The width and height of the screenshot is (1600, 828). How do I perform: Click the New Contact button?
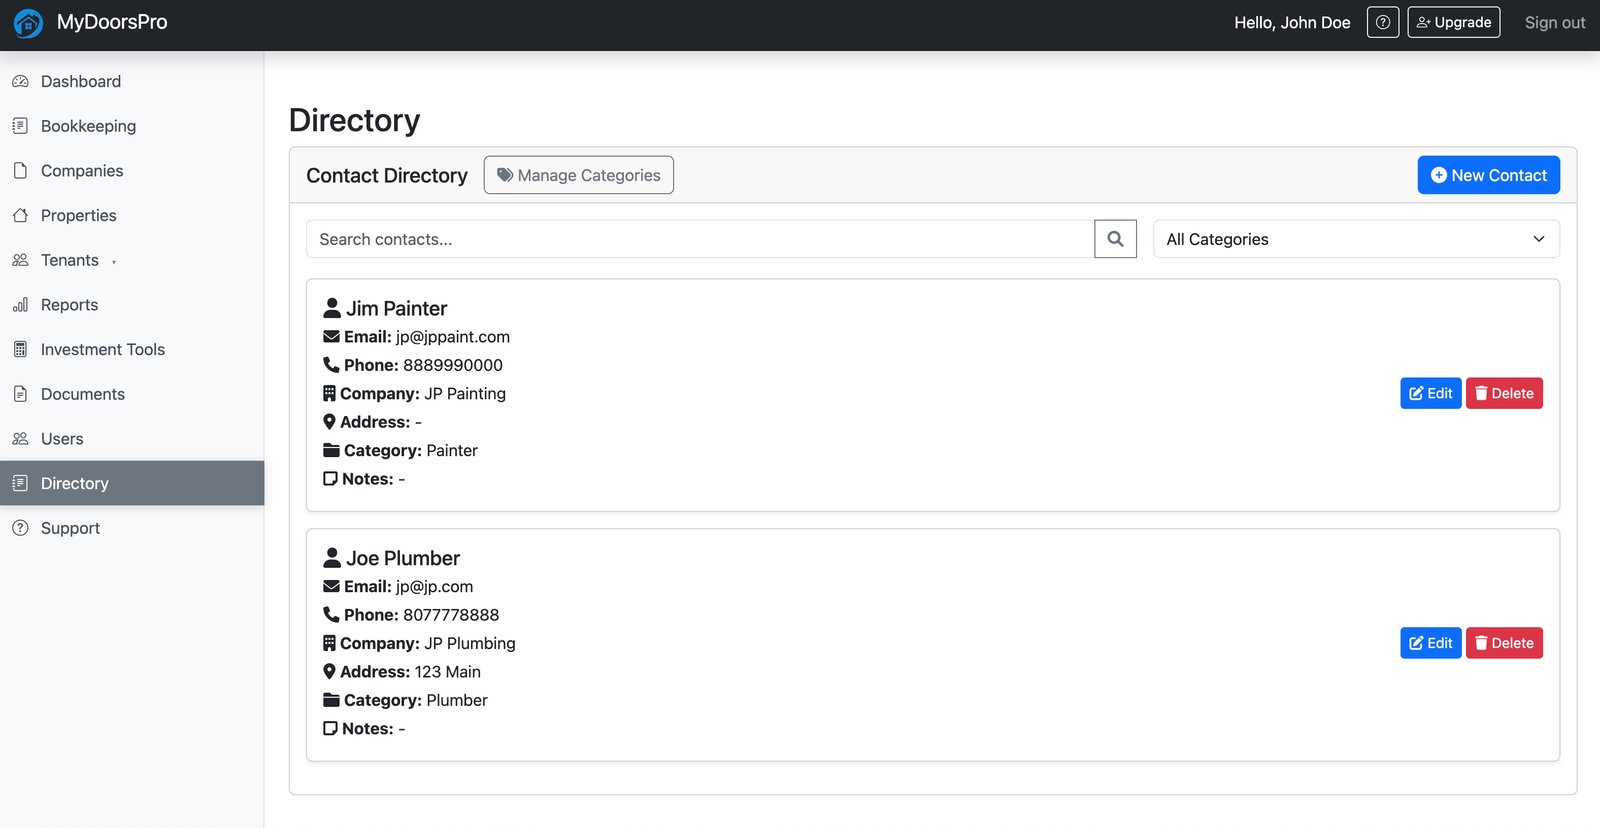pos(1488,175)
